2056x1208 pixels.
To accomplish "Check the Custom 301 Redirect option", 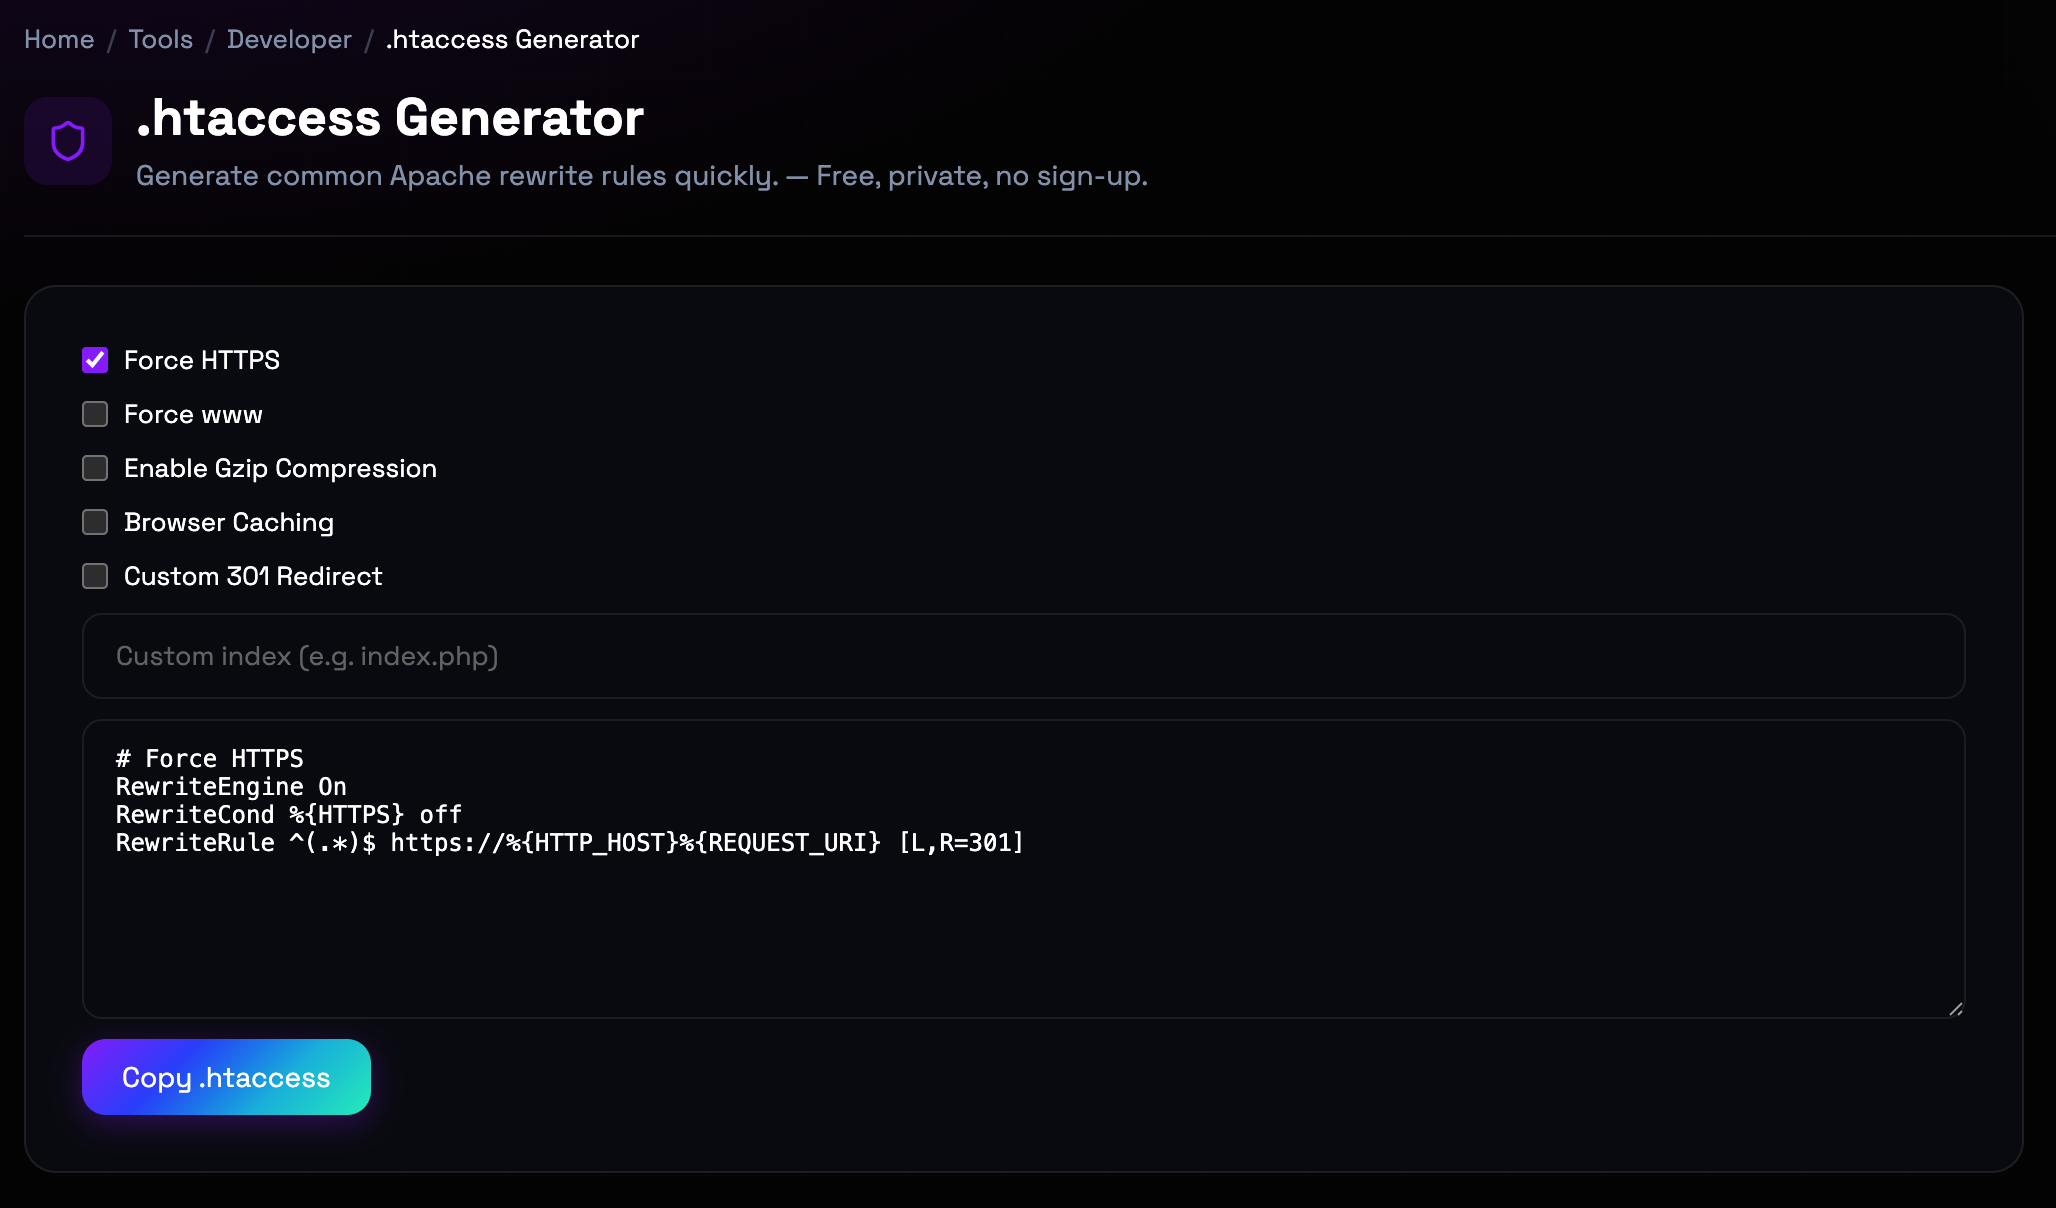I will [x=95, y=576].
